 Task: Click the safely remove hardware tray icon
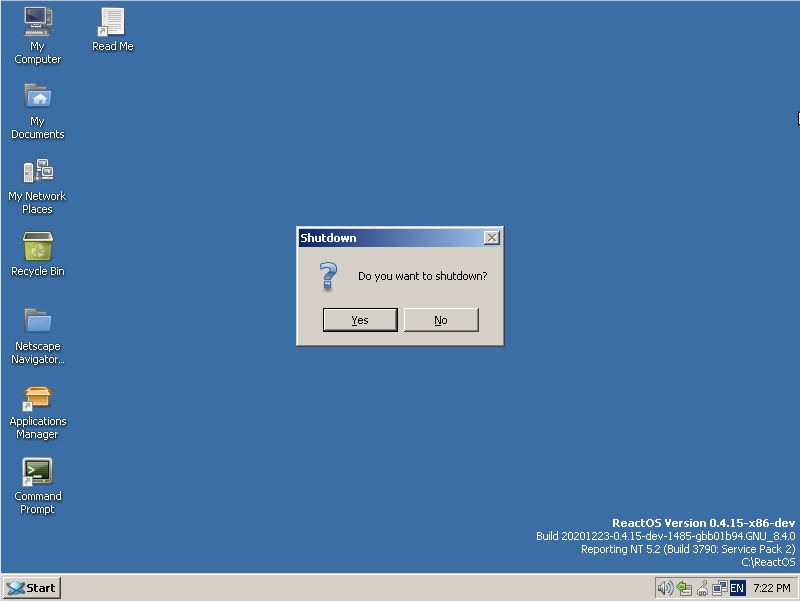(x=684, y=588)
